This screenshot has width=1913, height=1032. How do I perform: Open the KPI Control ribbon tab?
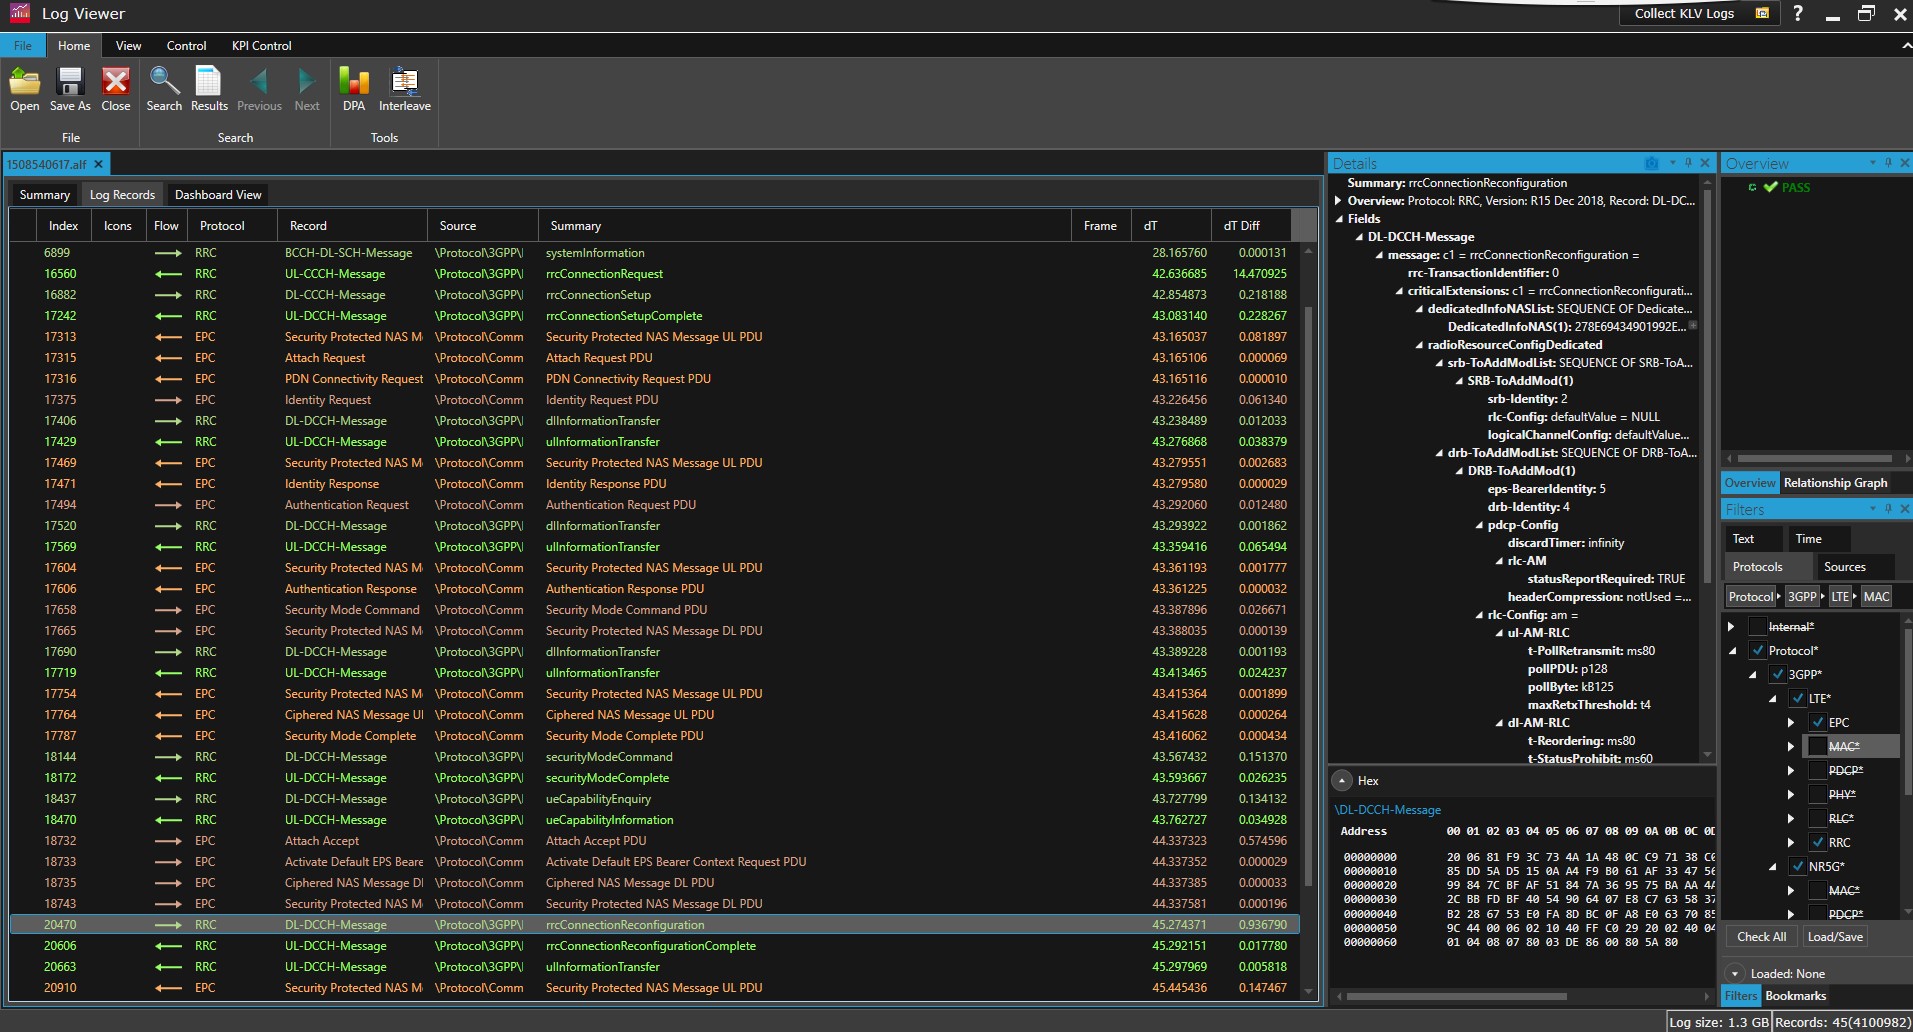[261, 46]
